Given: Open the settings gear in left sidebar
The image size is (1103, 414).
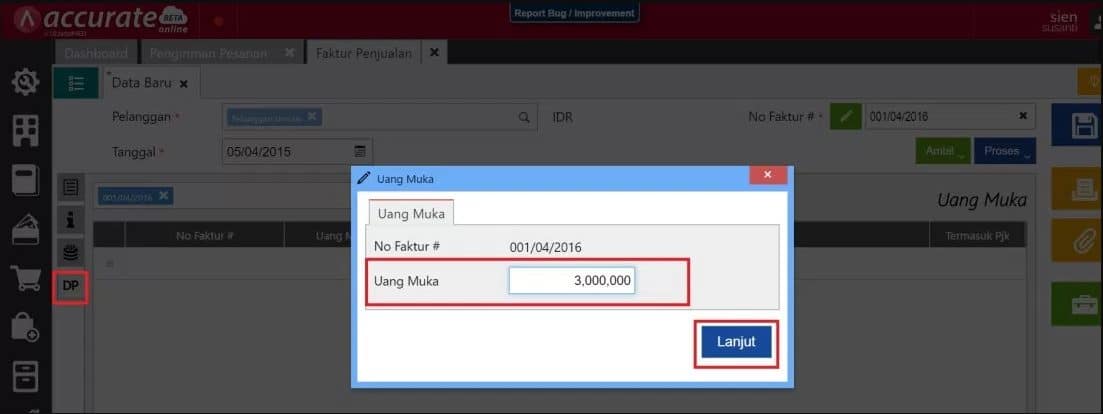Looking at the screenshot, I should point(25,83).
